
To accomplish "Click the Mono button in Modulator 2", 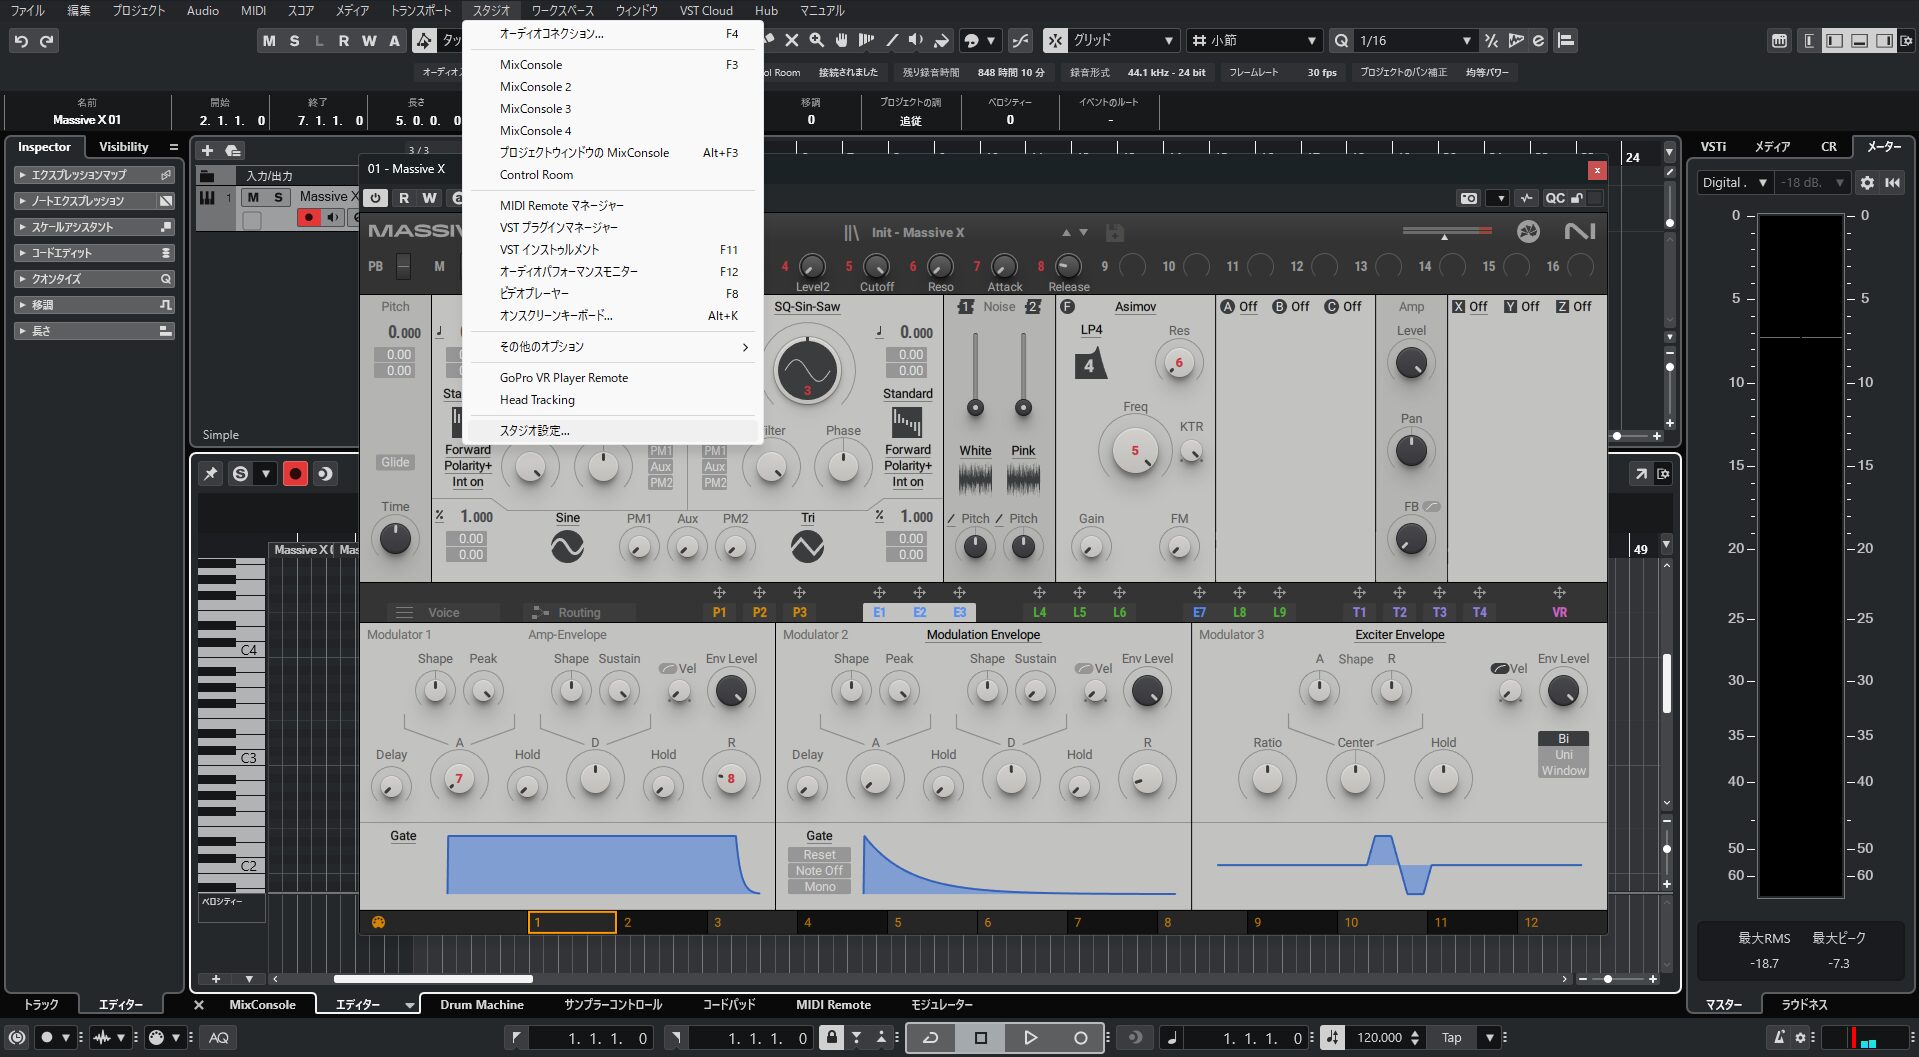I will click(820, 887).
